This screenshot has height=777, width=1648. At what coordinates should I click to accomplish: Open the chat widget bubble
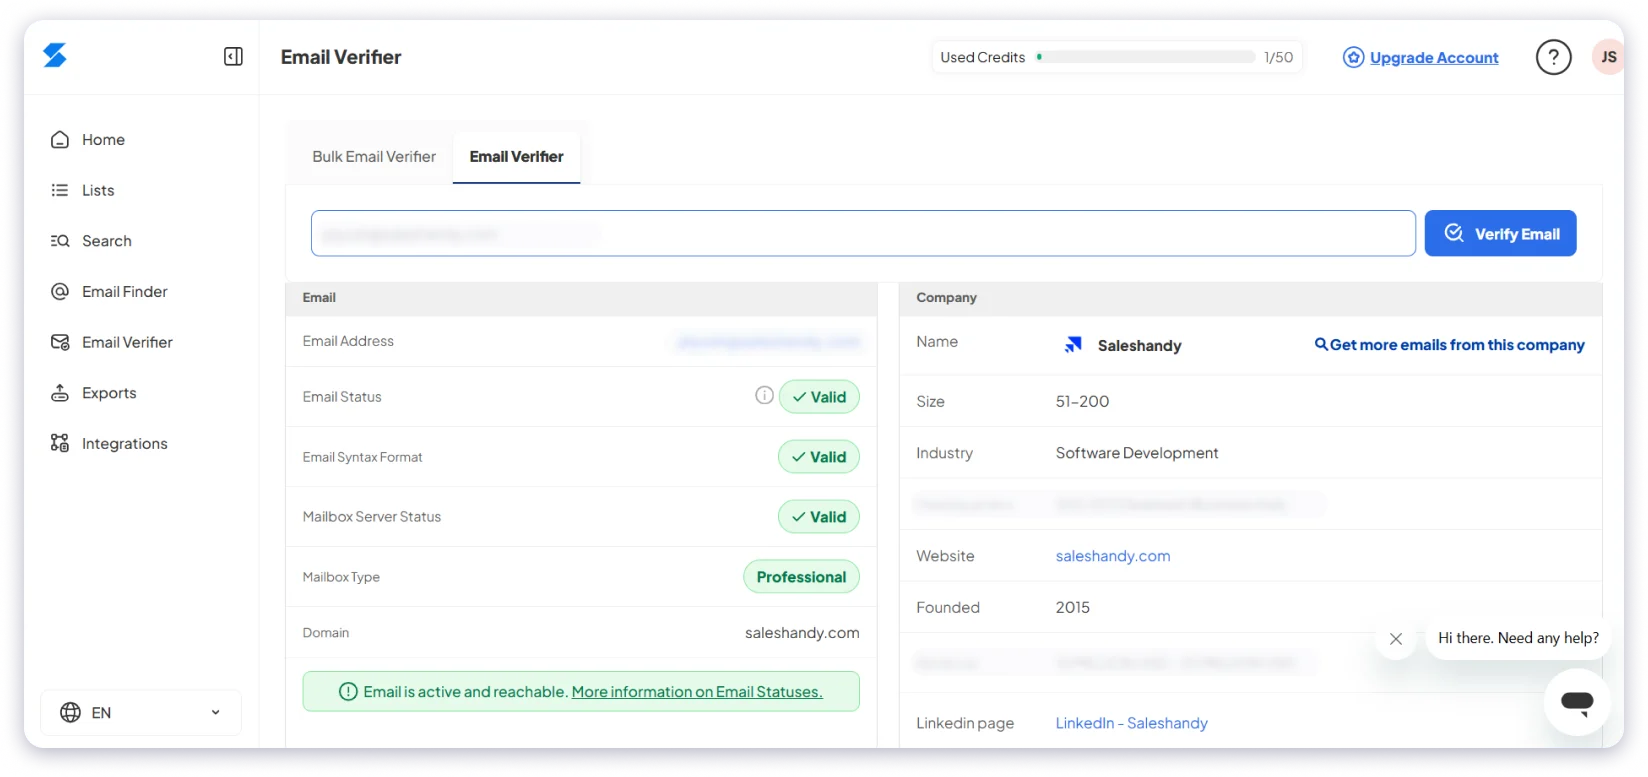coord(1577,702)
